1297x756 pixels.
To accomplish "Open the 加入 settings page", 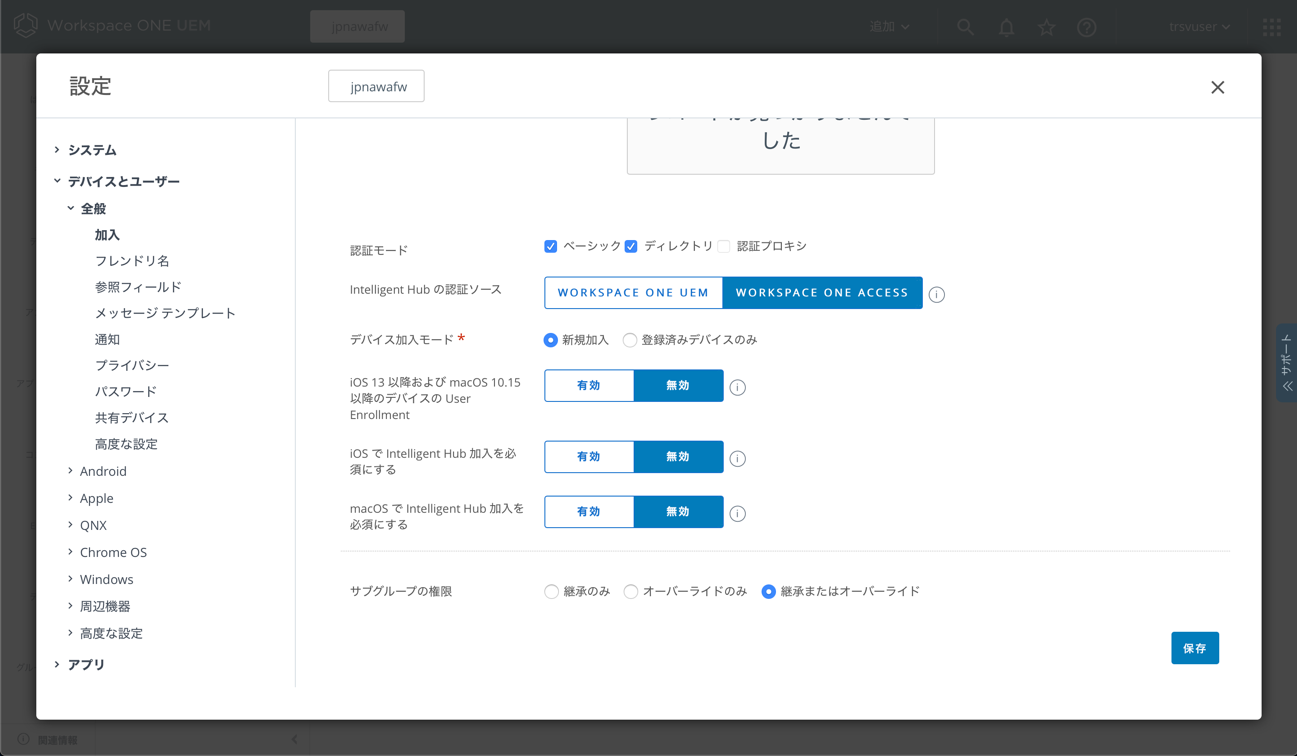I will 107,235.
